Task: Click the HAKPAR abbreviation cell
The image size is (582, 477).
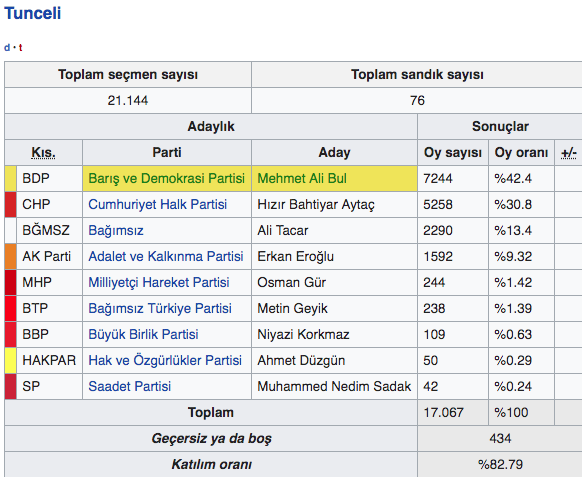Action: (49, 360)
